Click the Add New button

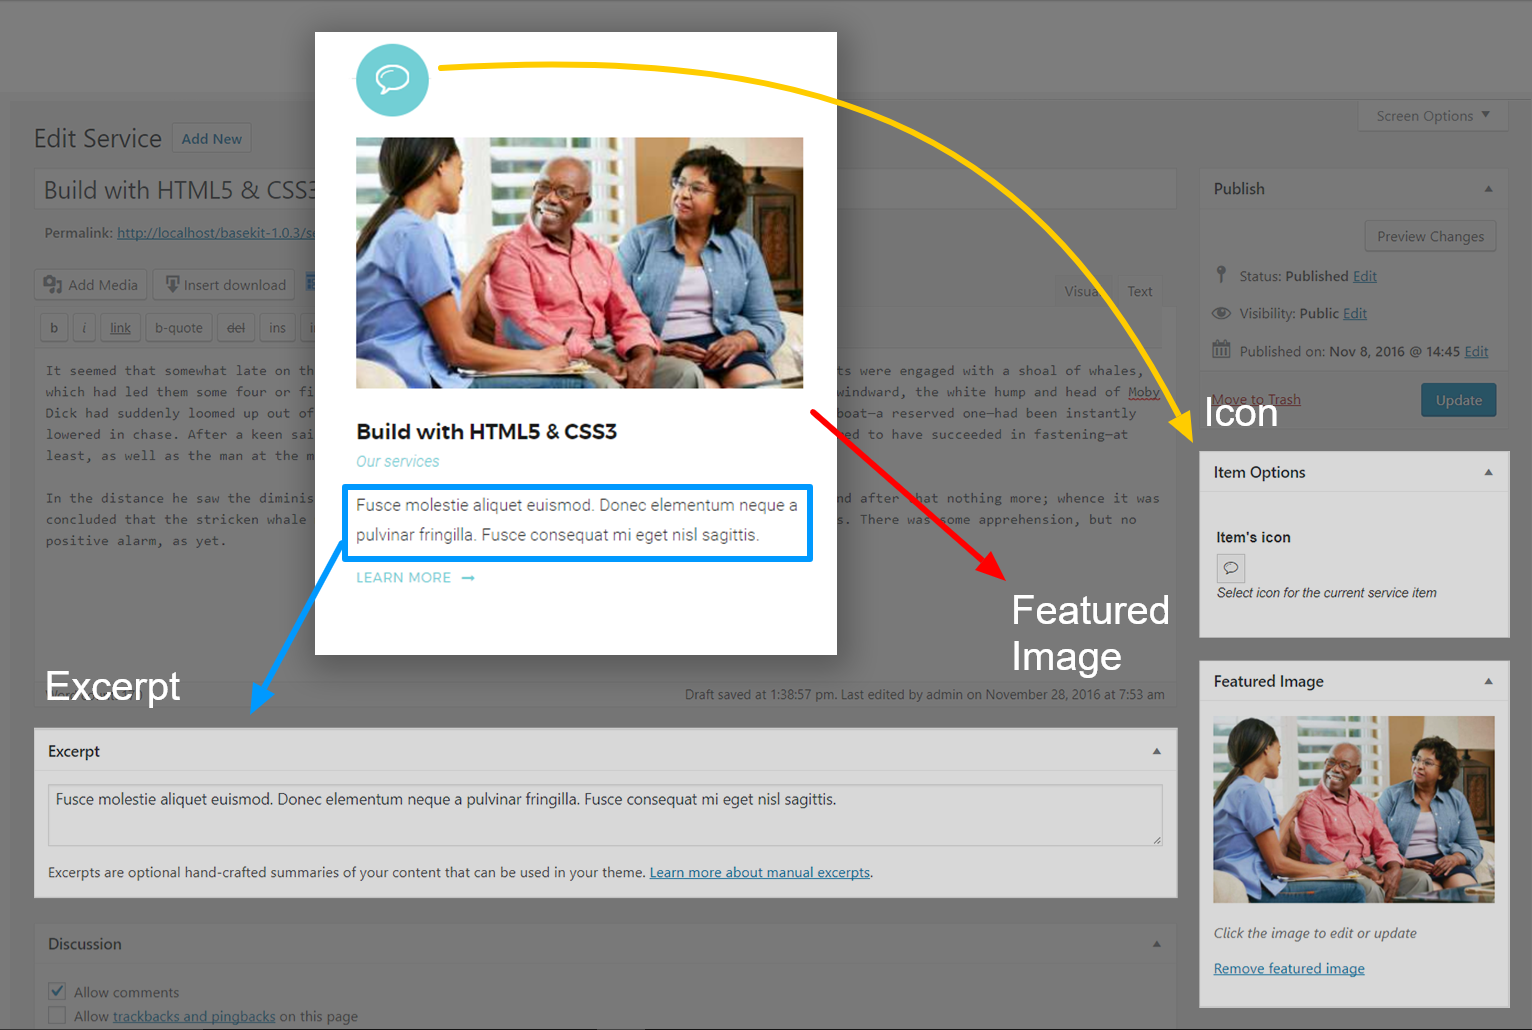click(211, 139)
